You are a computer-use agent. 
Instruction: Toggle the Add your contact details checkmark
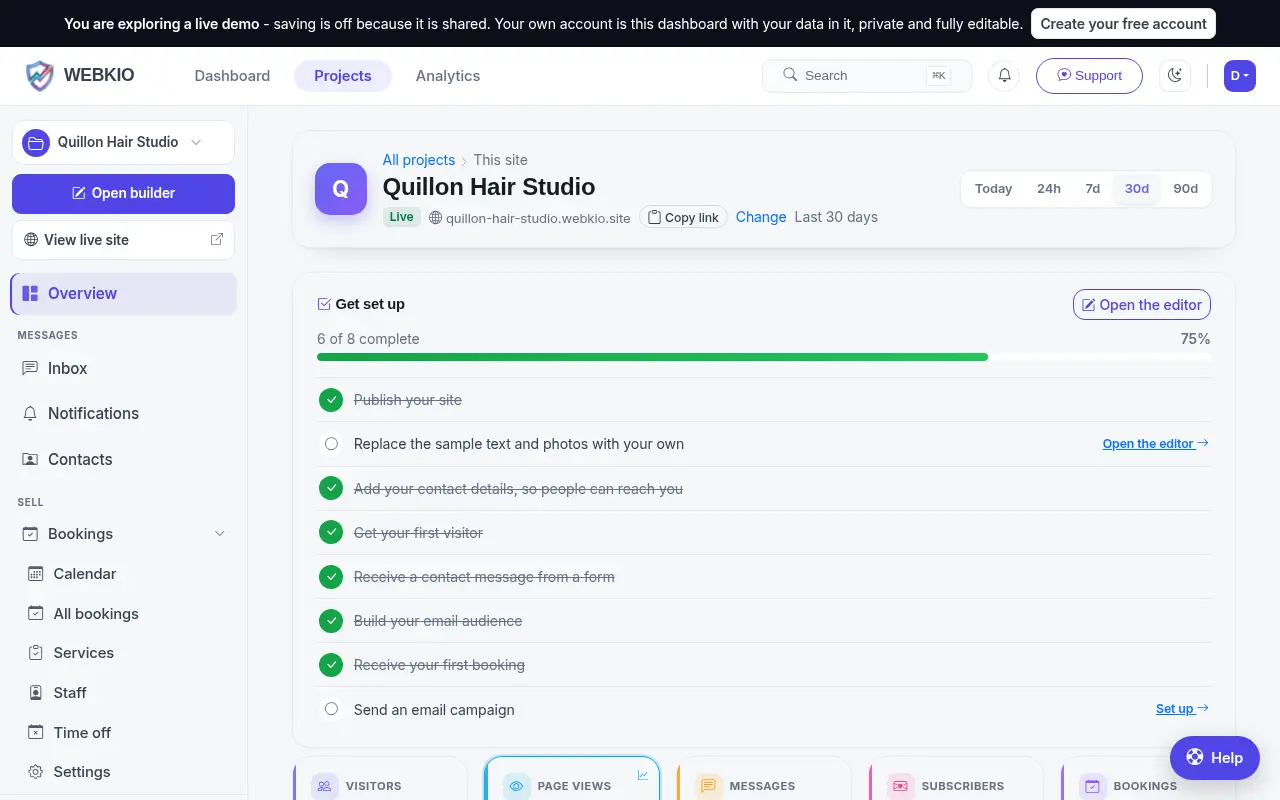pyautogui.click(x=331, y=489)
